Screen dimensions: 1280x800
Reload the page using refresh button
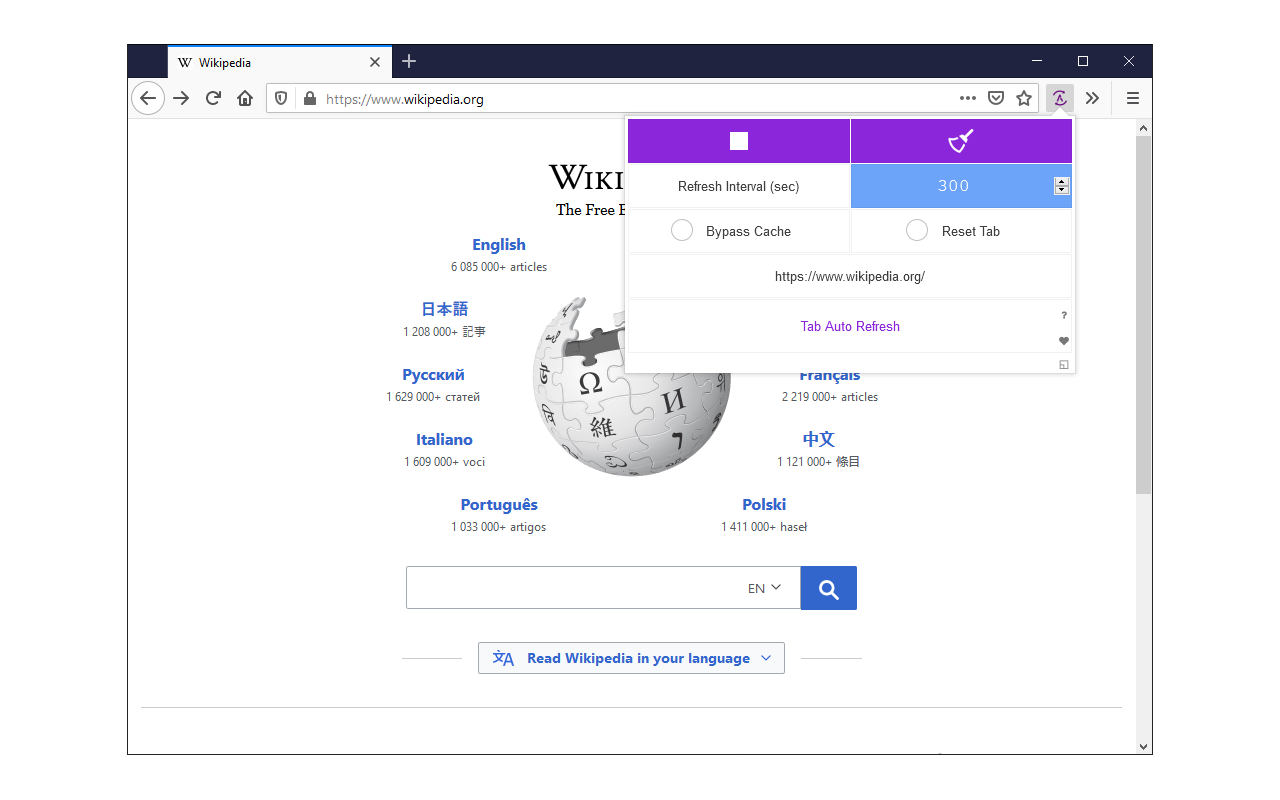[213, 98]
